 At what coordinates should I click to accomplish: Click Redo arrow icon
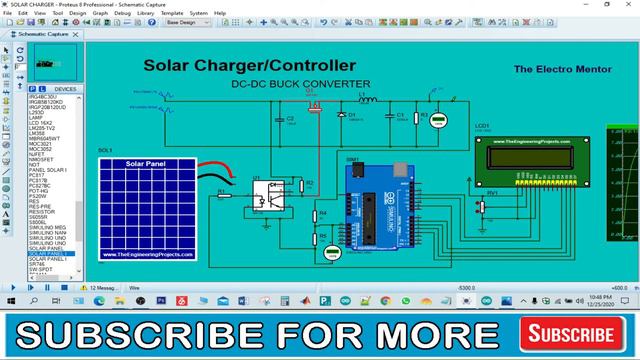(334, 22)
